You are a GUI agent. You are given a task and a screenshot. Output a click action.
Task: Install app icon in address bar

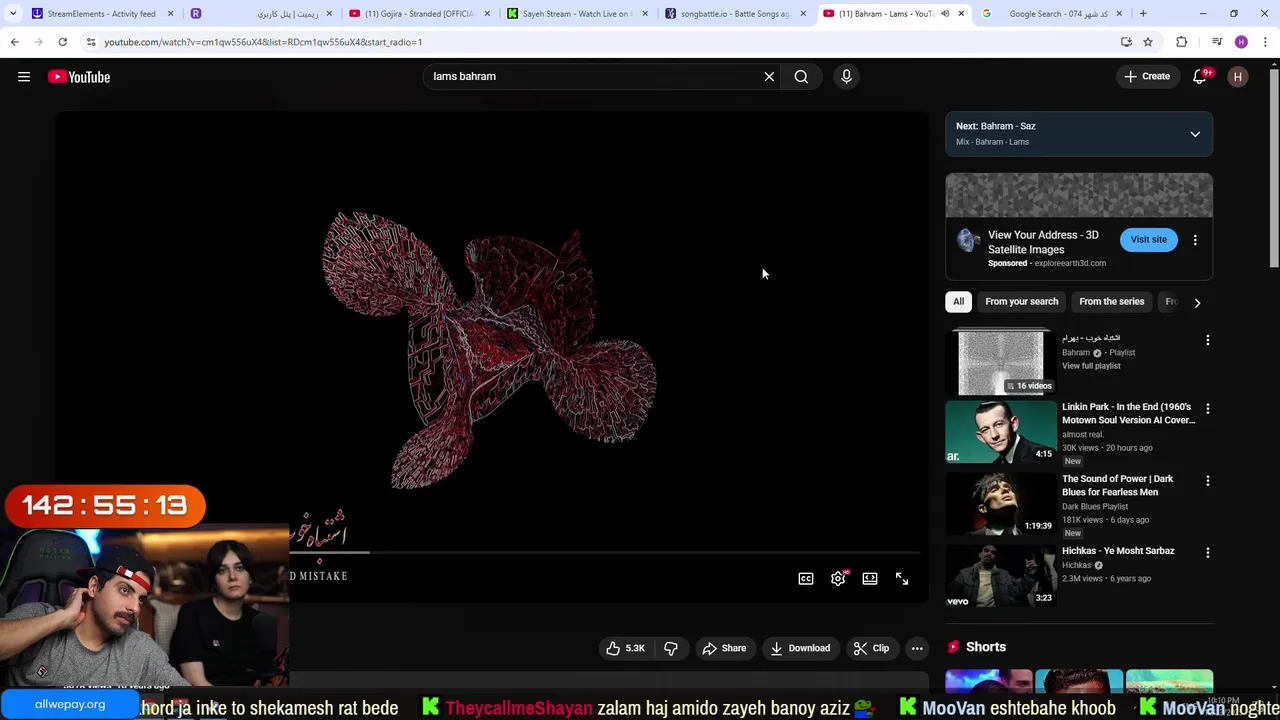[1126, 42]
